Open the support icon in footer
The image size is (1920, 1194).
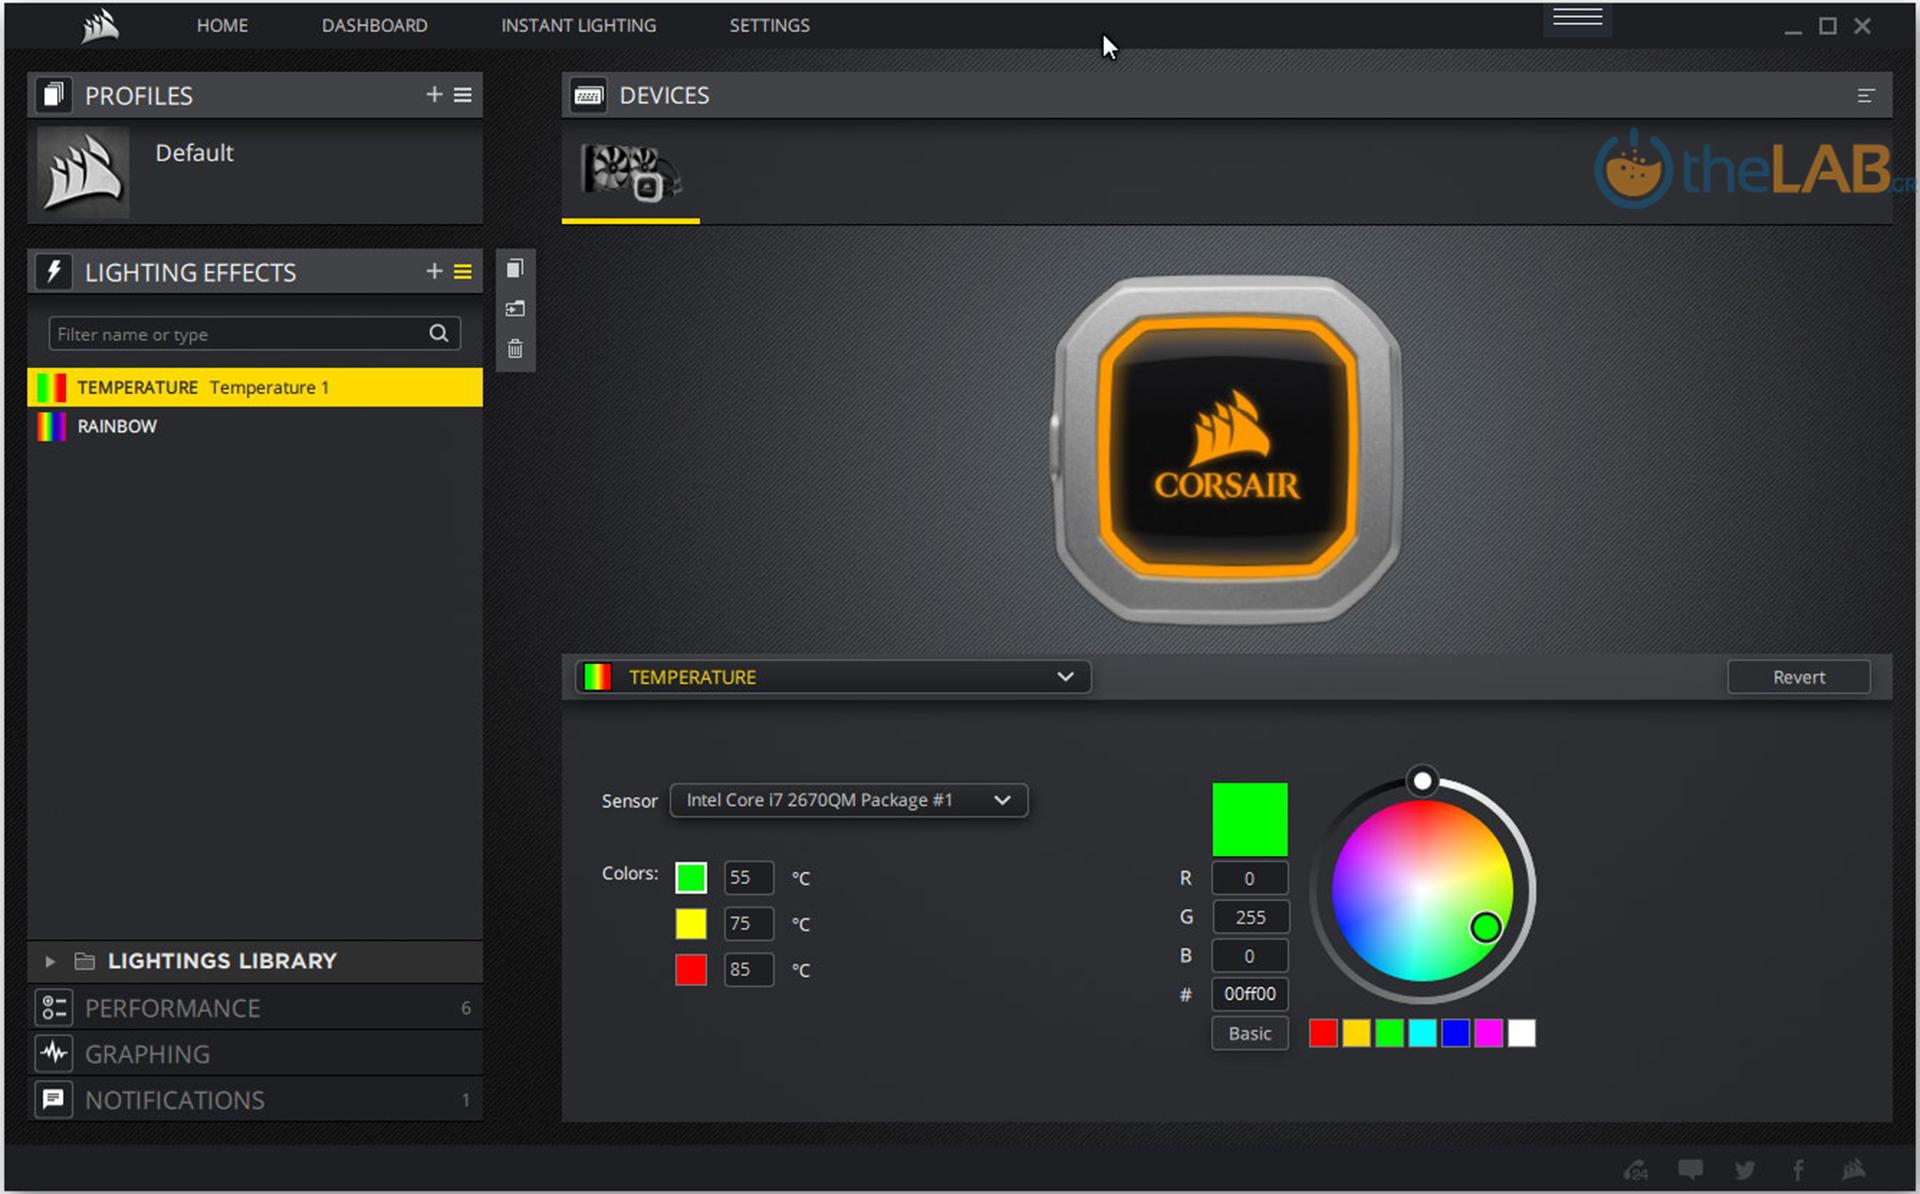click(x=1636, y=1169)
